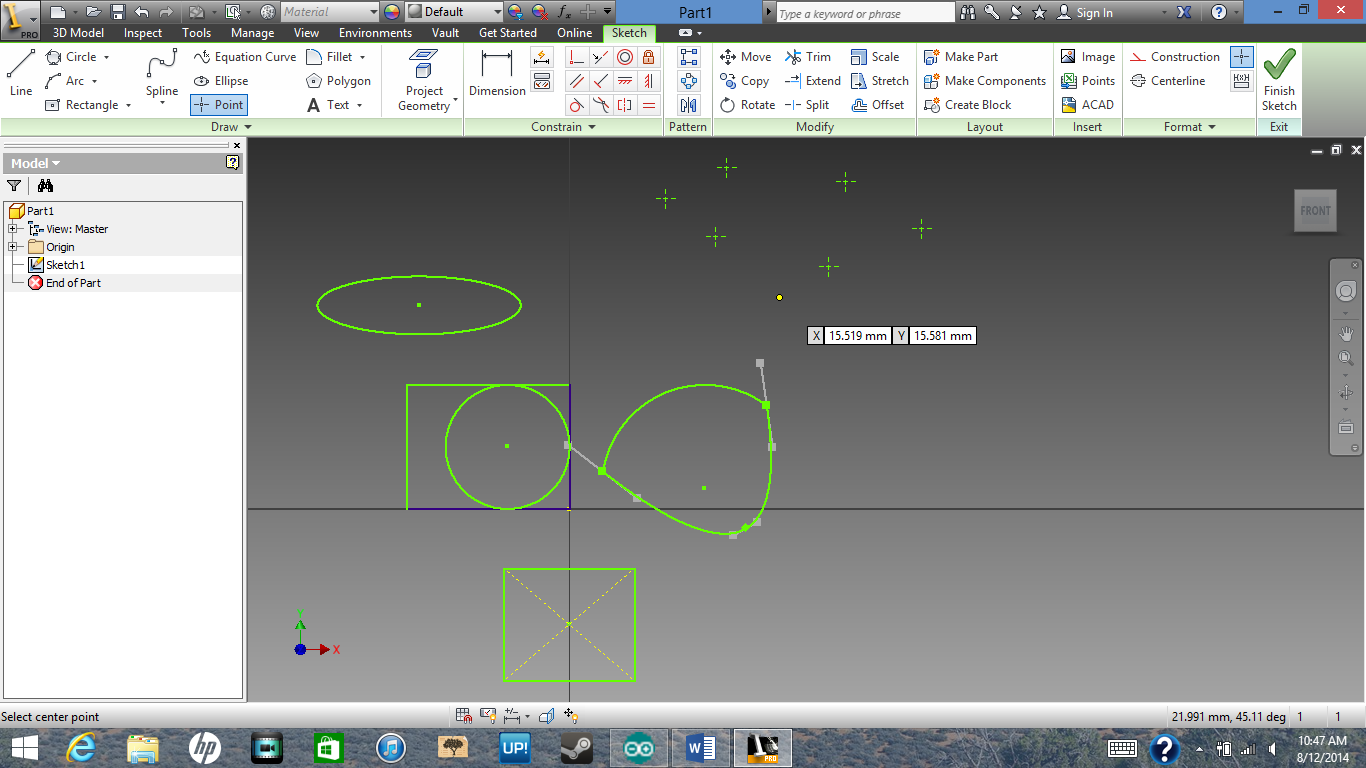Click Sign In
The image size is (1366, 768).
pyautogui.click(x=1085, y=13)
